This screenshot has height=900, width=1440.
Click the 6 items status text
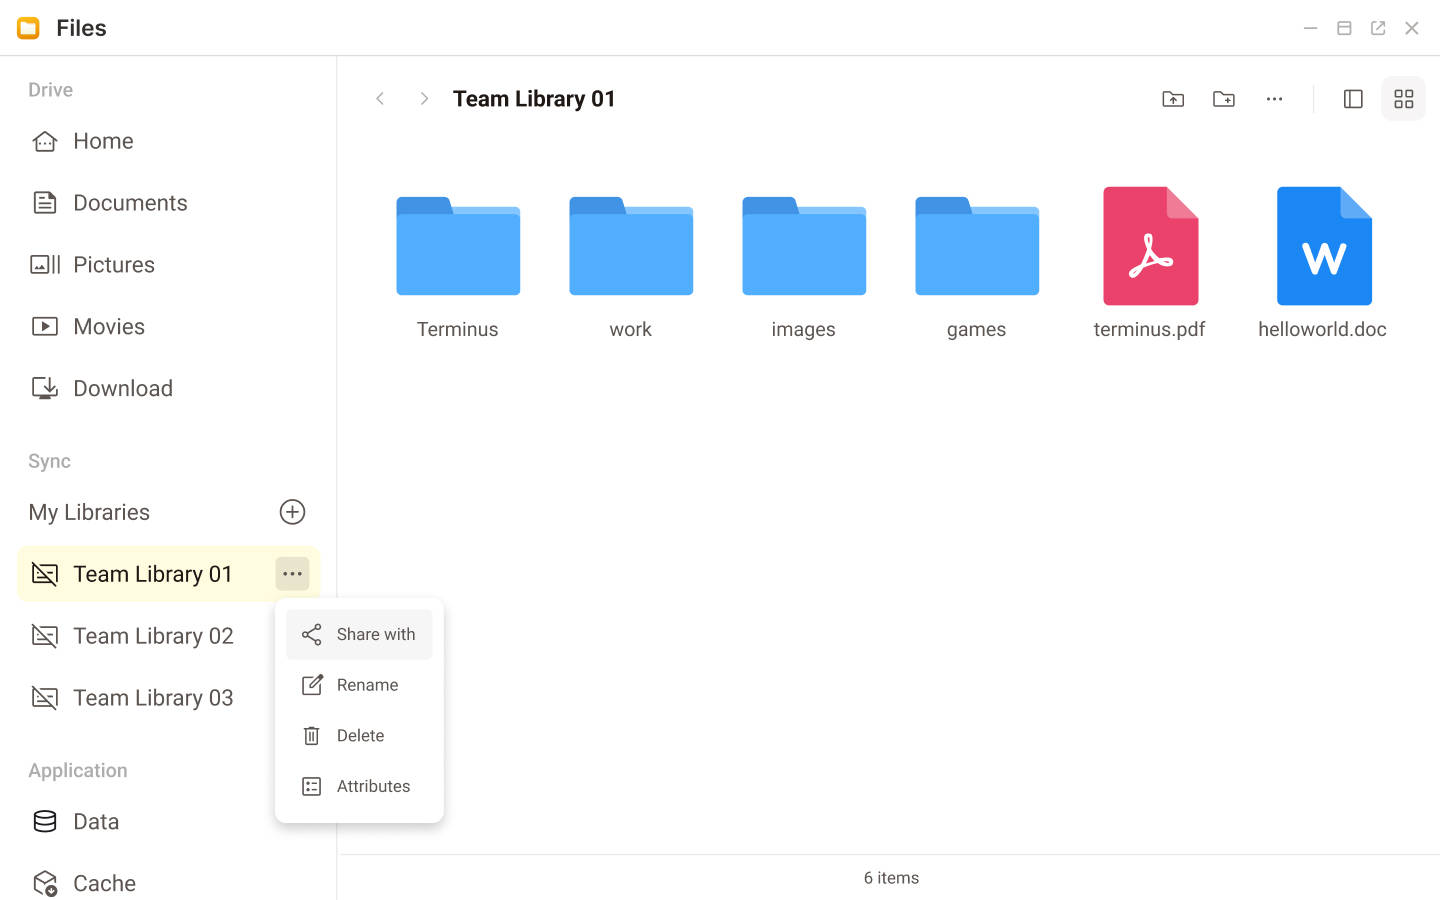(x=891, y=878)
